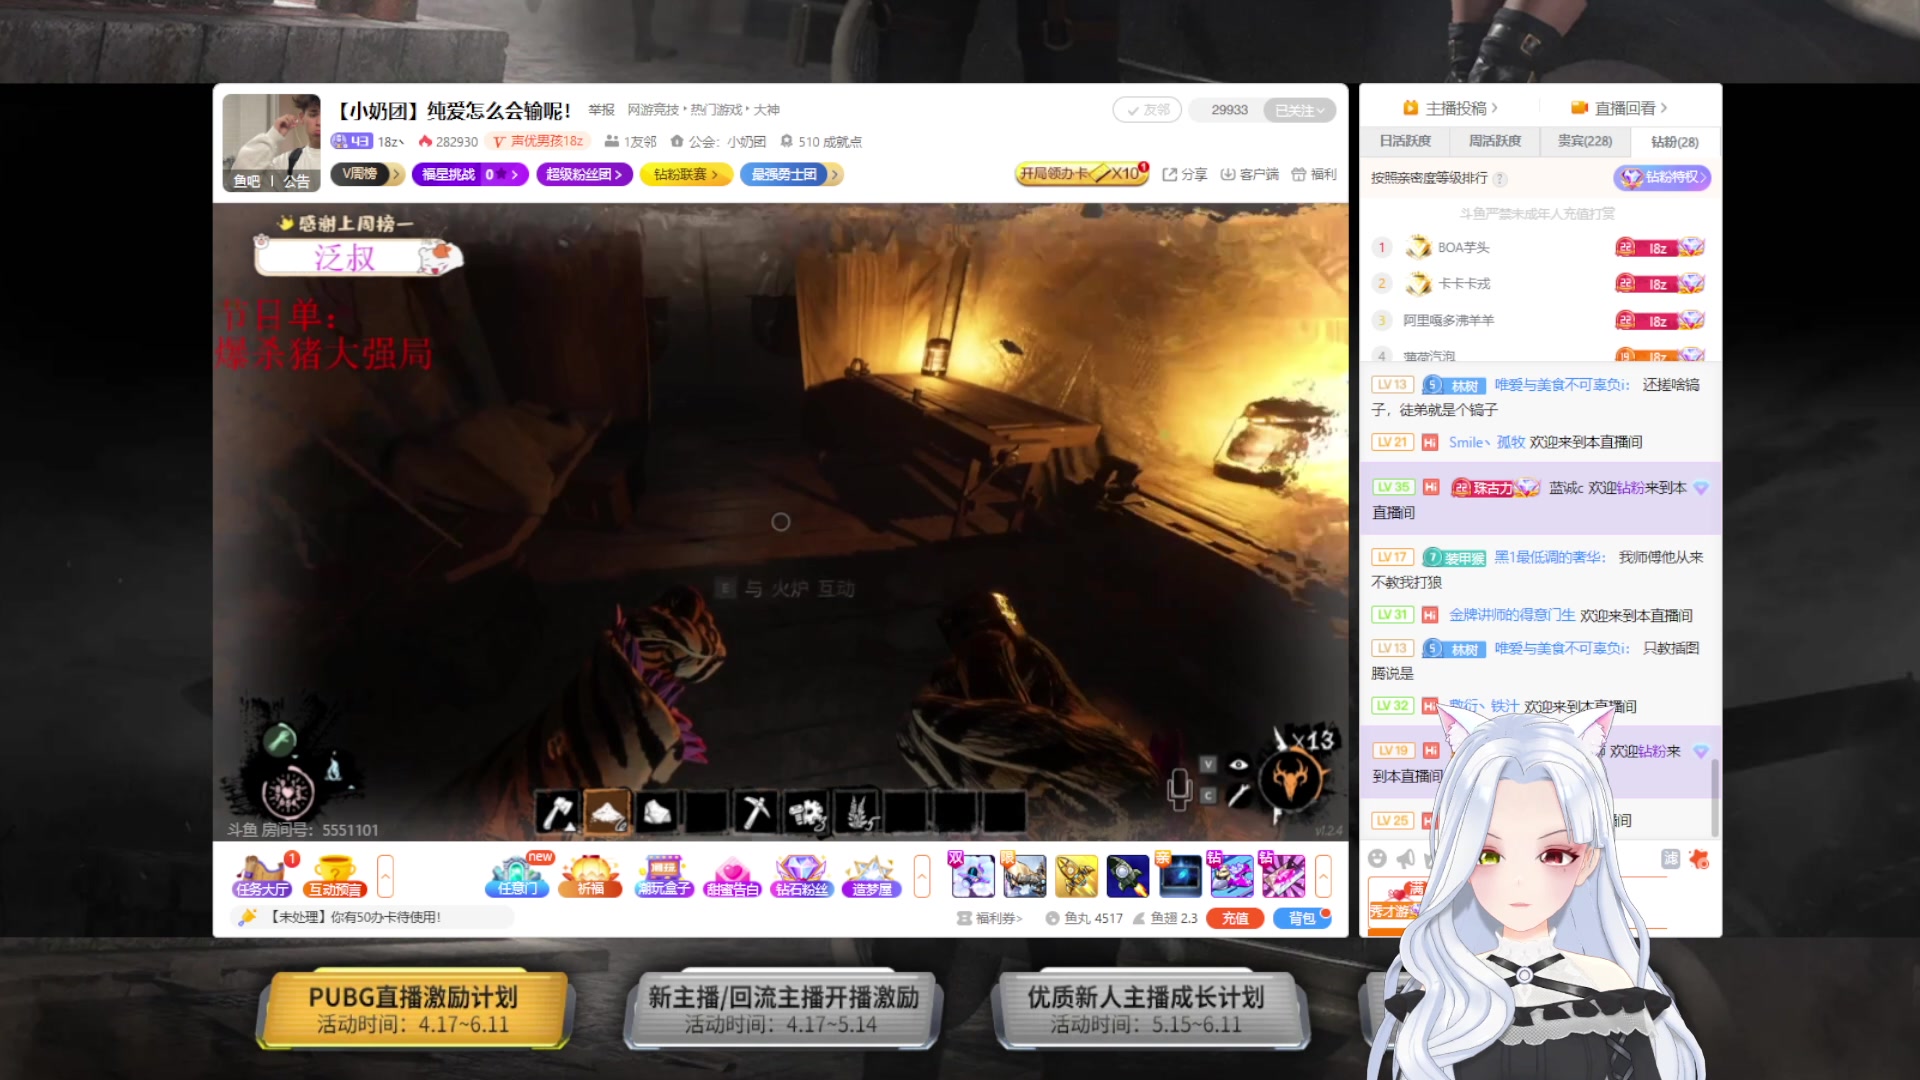Click the 新主播/回流主播开播激励 banner
This screenshot has height=1080, width=1920.
point(783,1010)
